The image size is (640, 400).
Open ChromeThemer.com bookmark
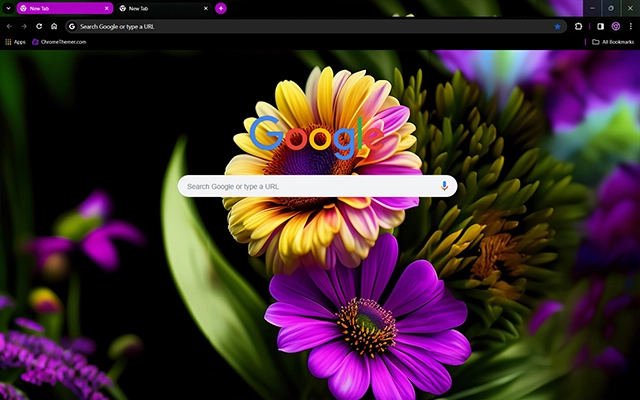59,42
